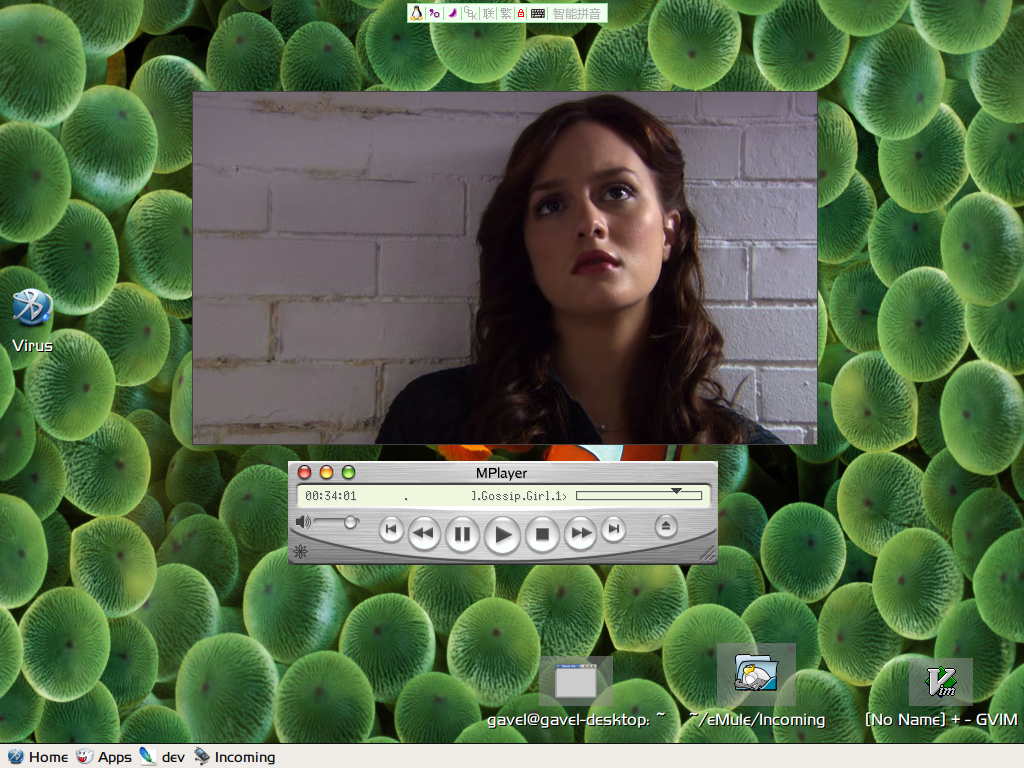Pause the Gossip Girl video
The height and width of the screenshot is (768, 1024).
tap(462, 534)
